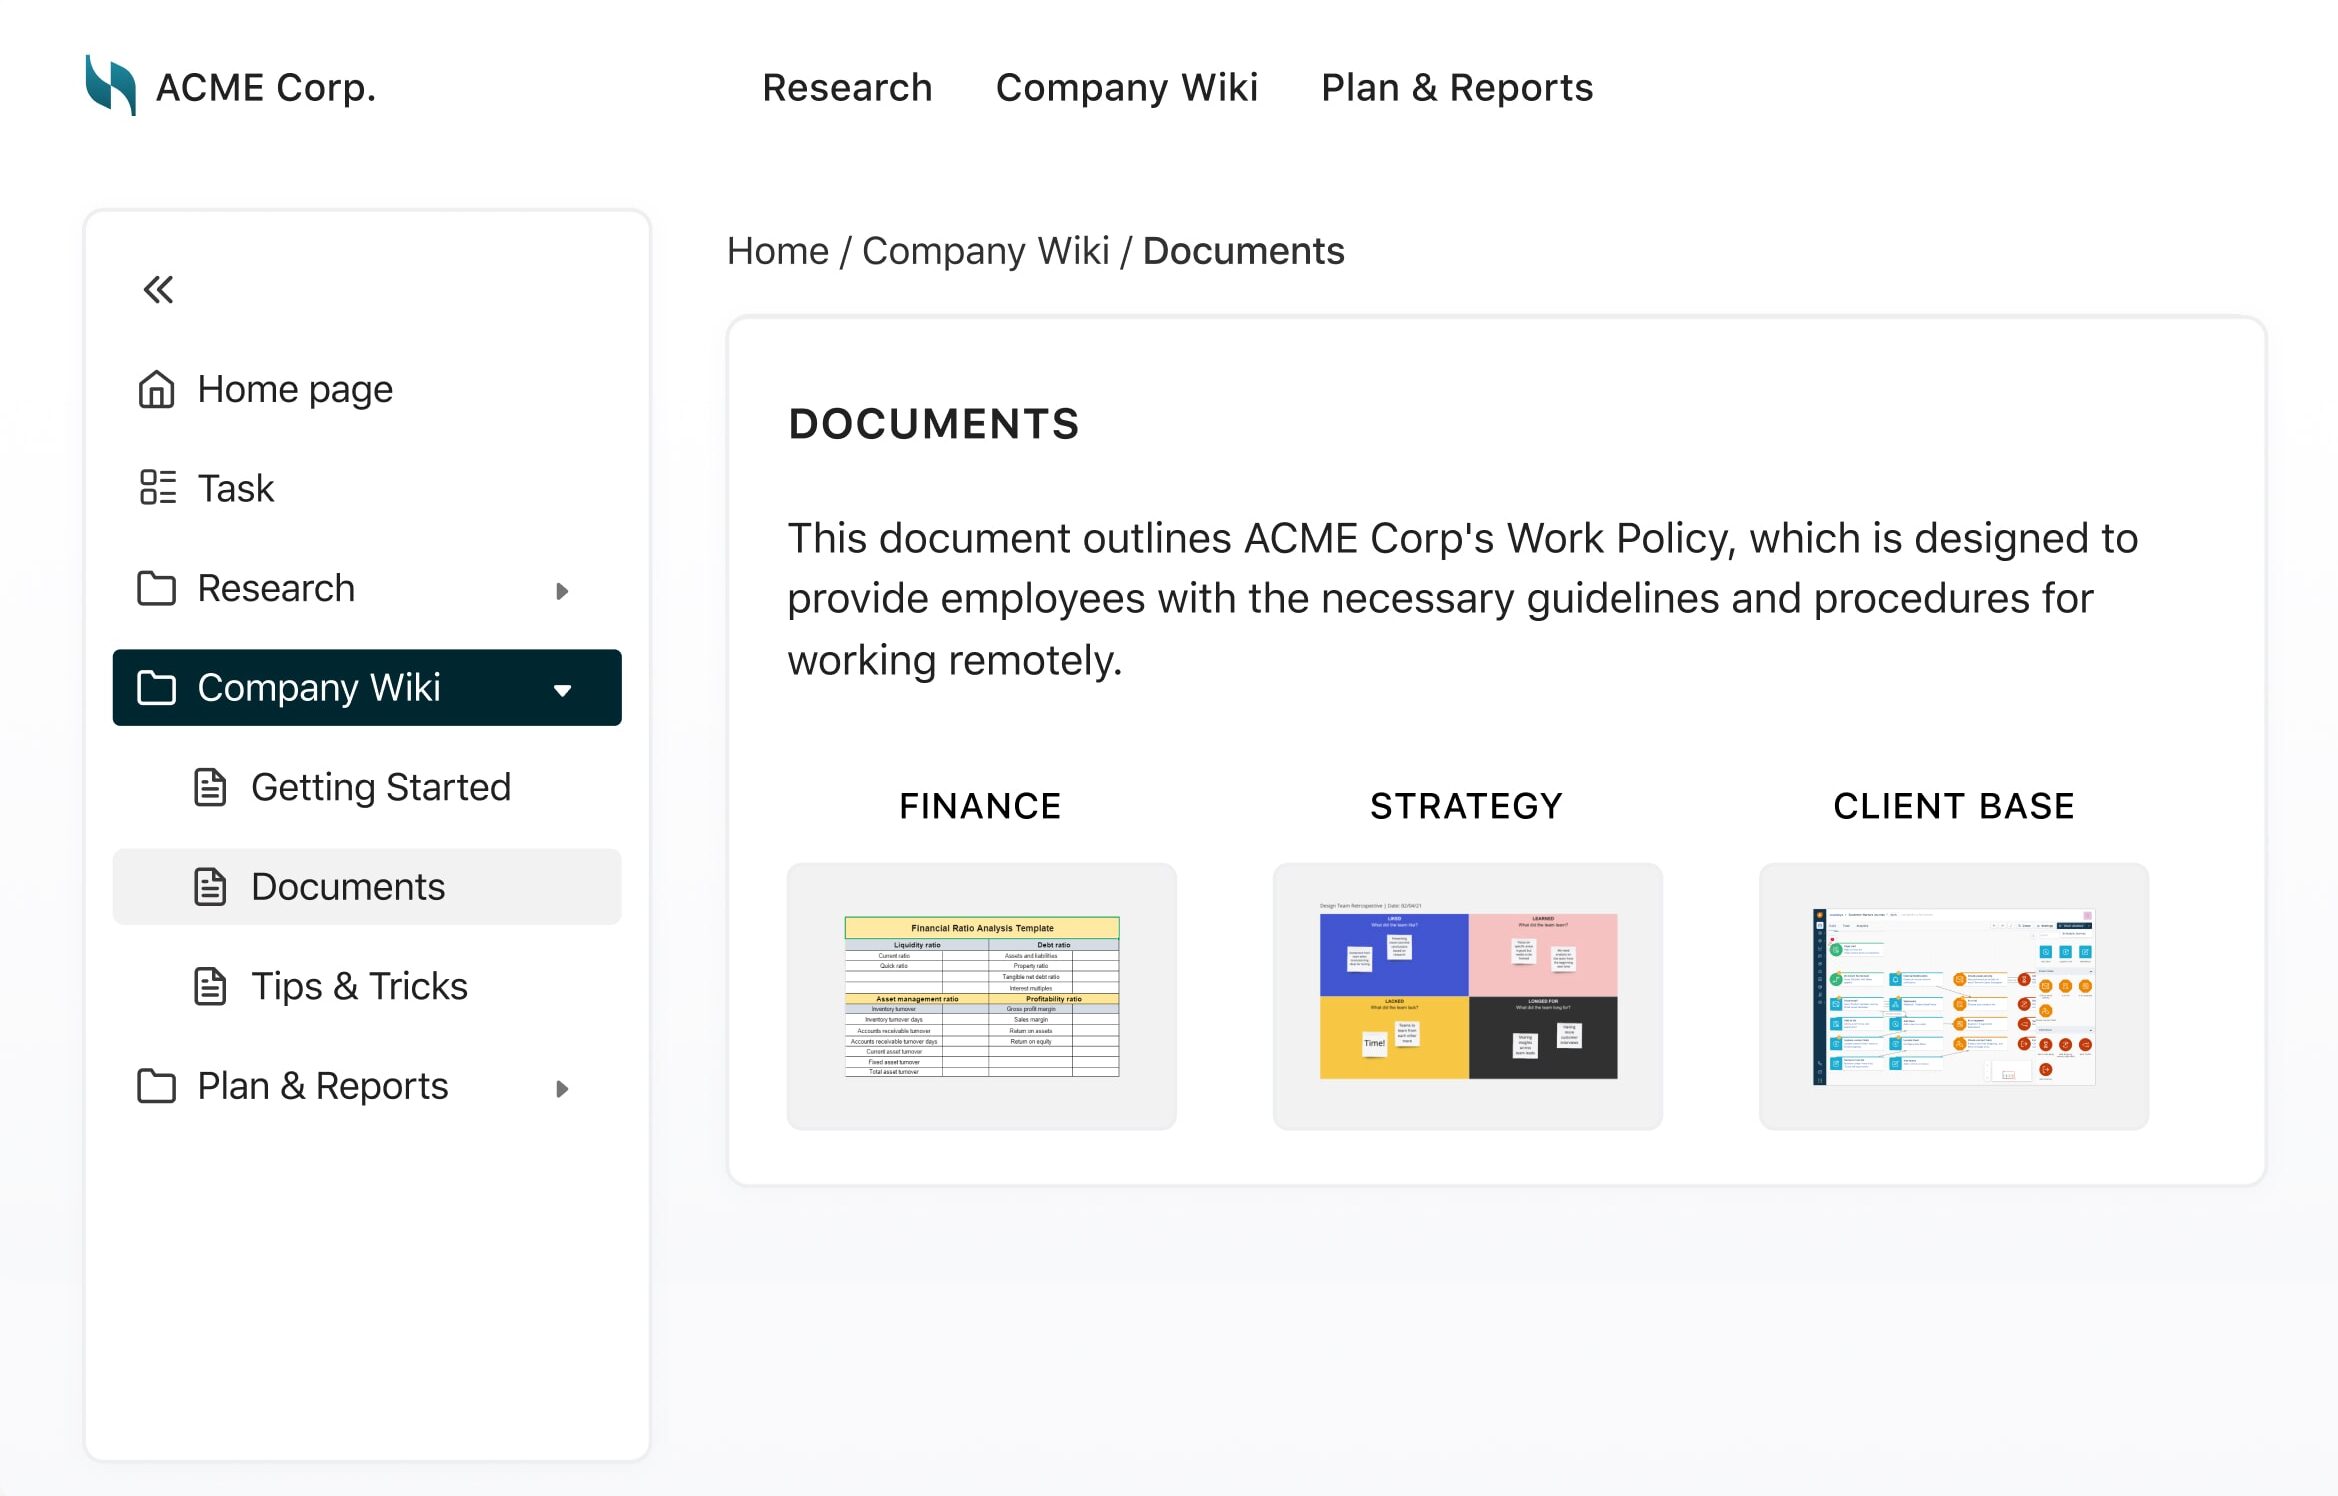Click the document icon beside Getting Started

coord(210,787)
